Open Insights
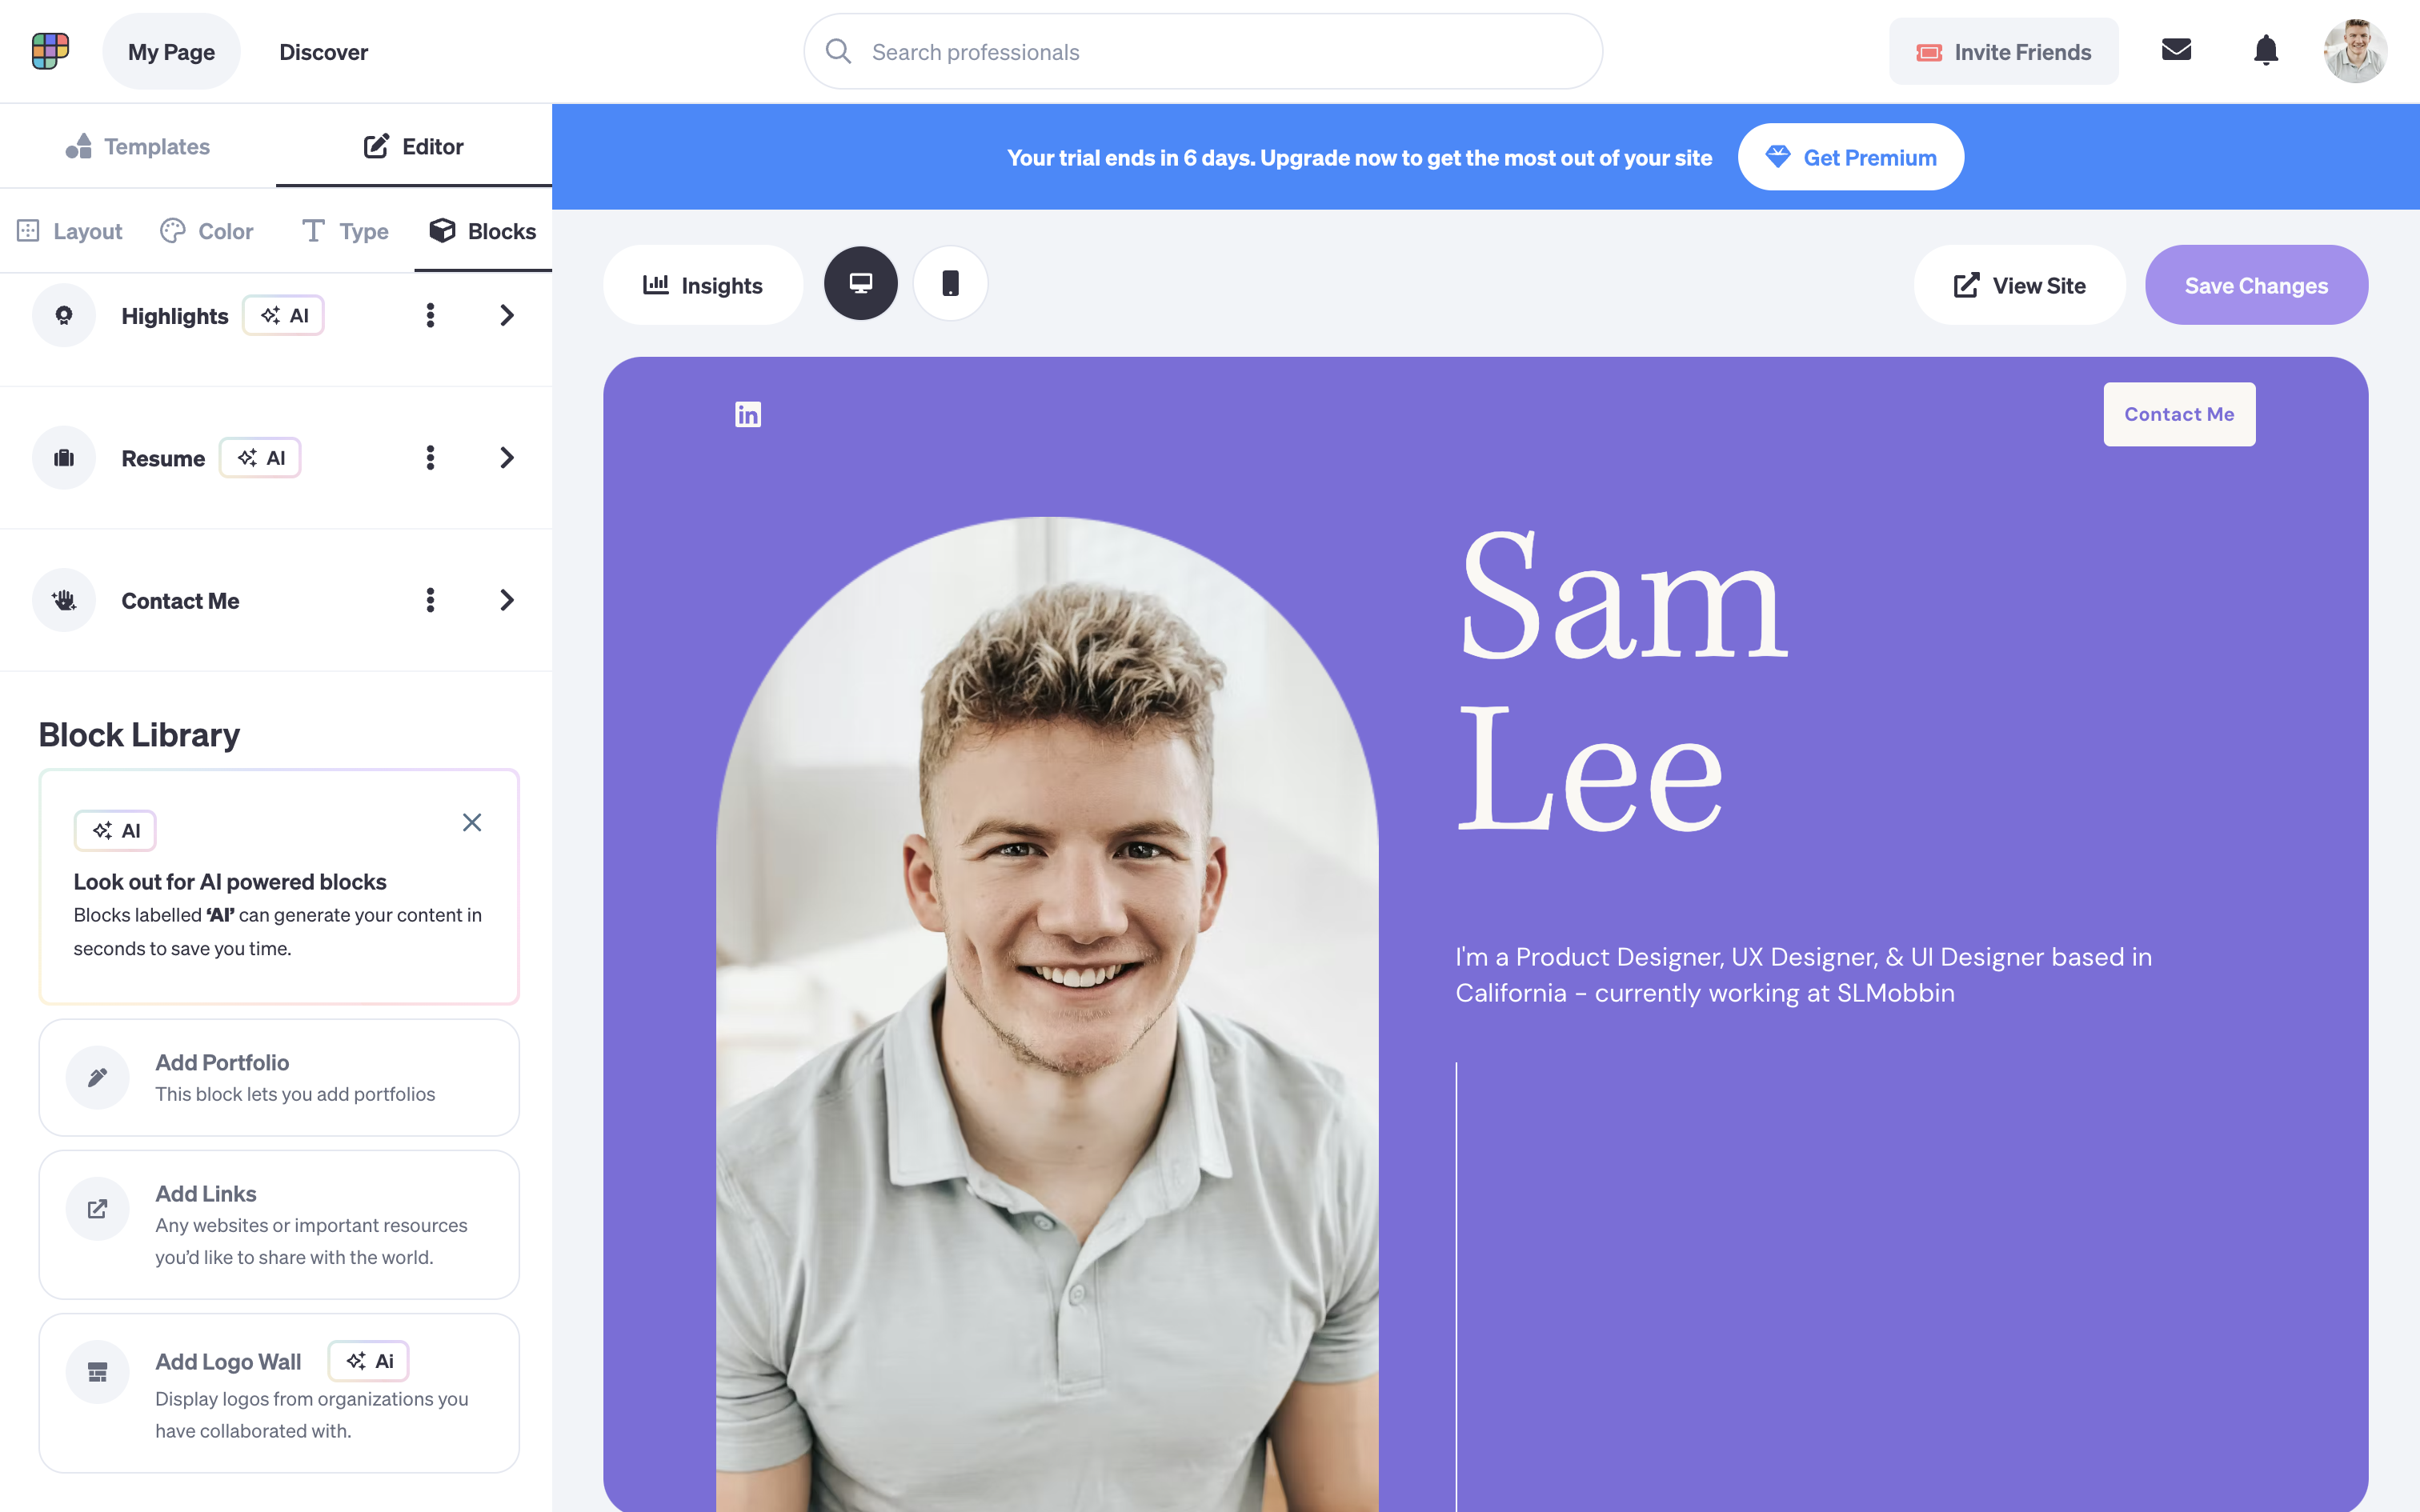 (702, 285)
